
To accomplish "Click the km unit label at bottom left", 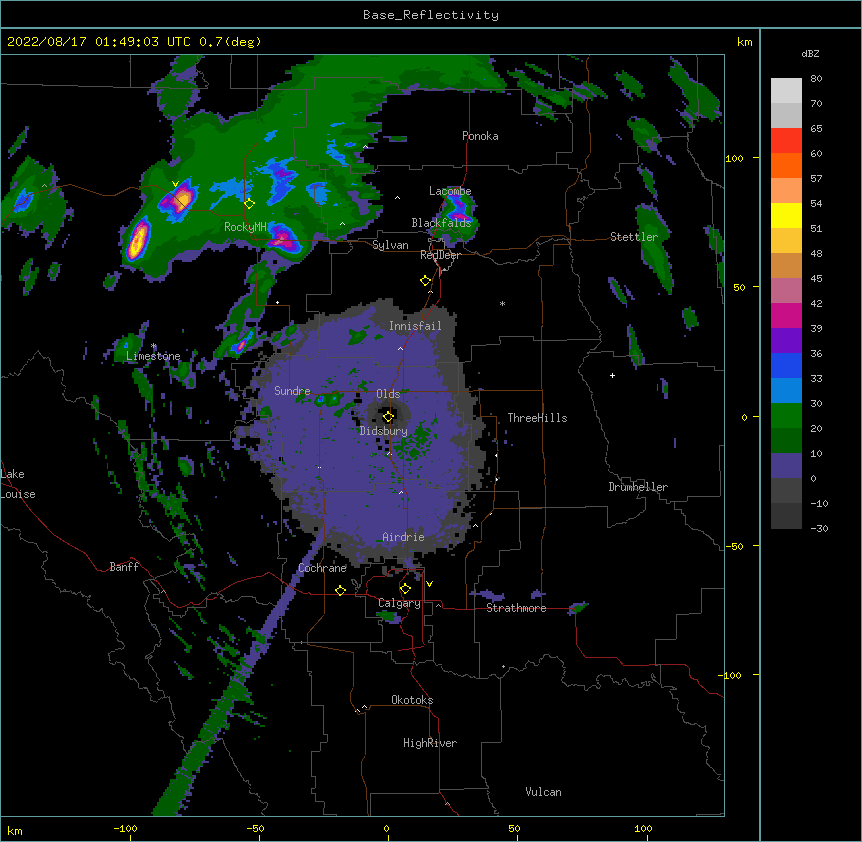I will pyautogui.click(x=15, y=831).
